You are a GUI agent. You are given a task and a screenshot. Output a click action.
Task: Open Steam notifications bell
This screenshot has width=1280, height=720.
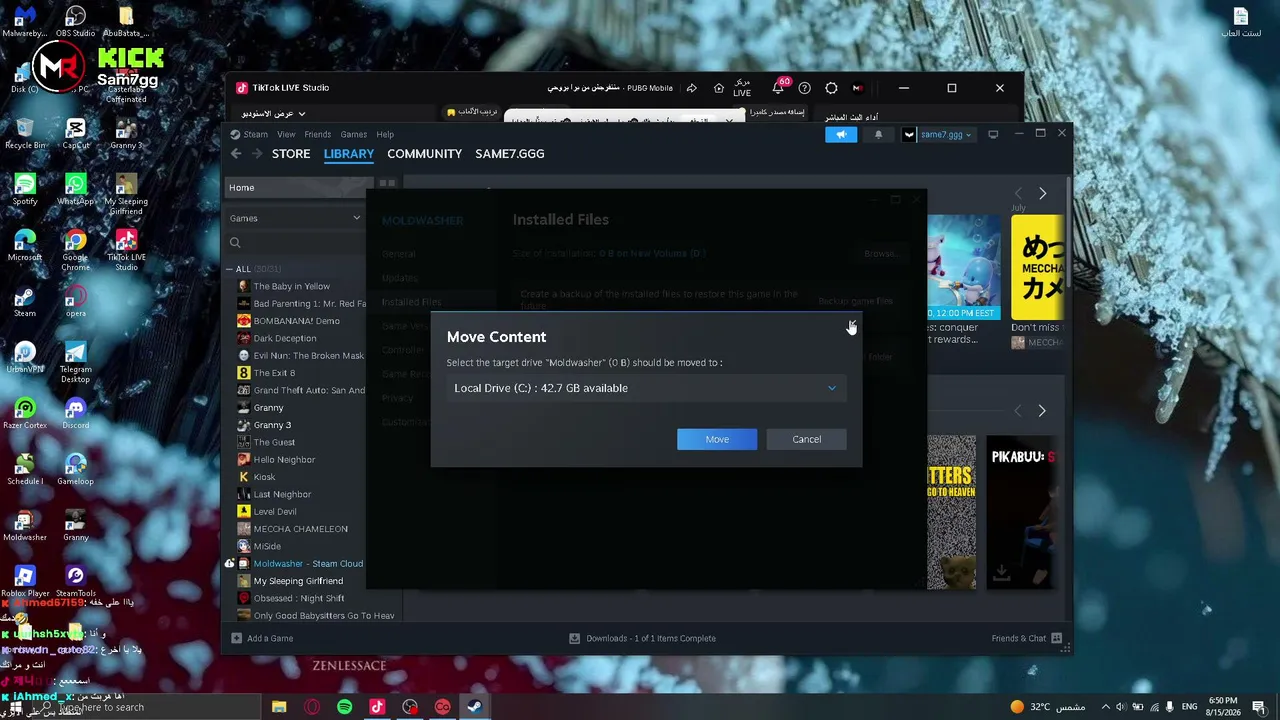(879, 134)
